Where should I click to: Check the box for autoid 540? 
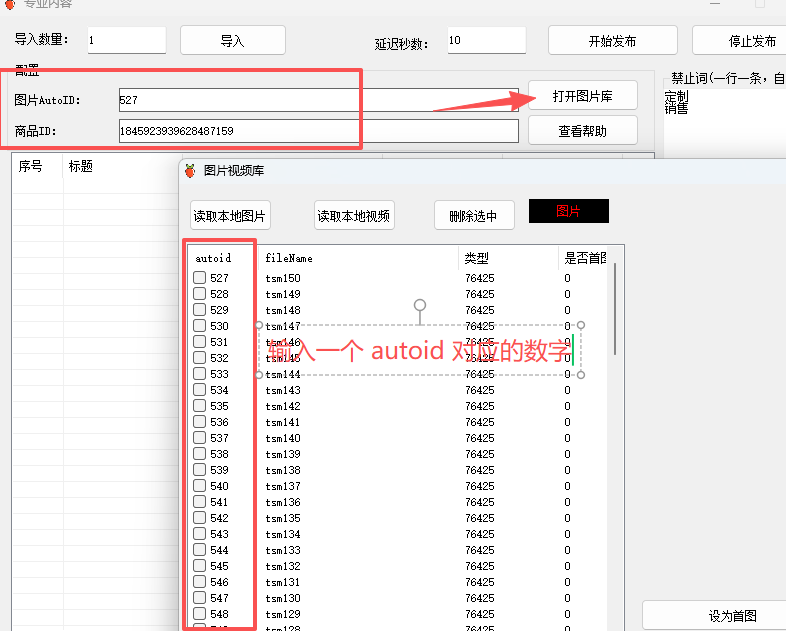(200, 486)
